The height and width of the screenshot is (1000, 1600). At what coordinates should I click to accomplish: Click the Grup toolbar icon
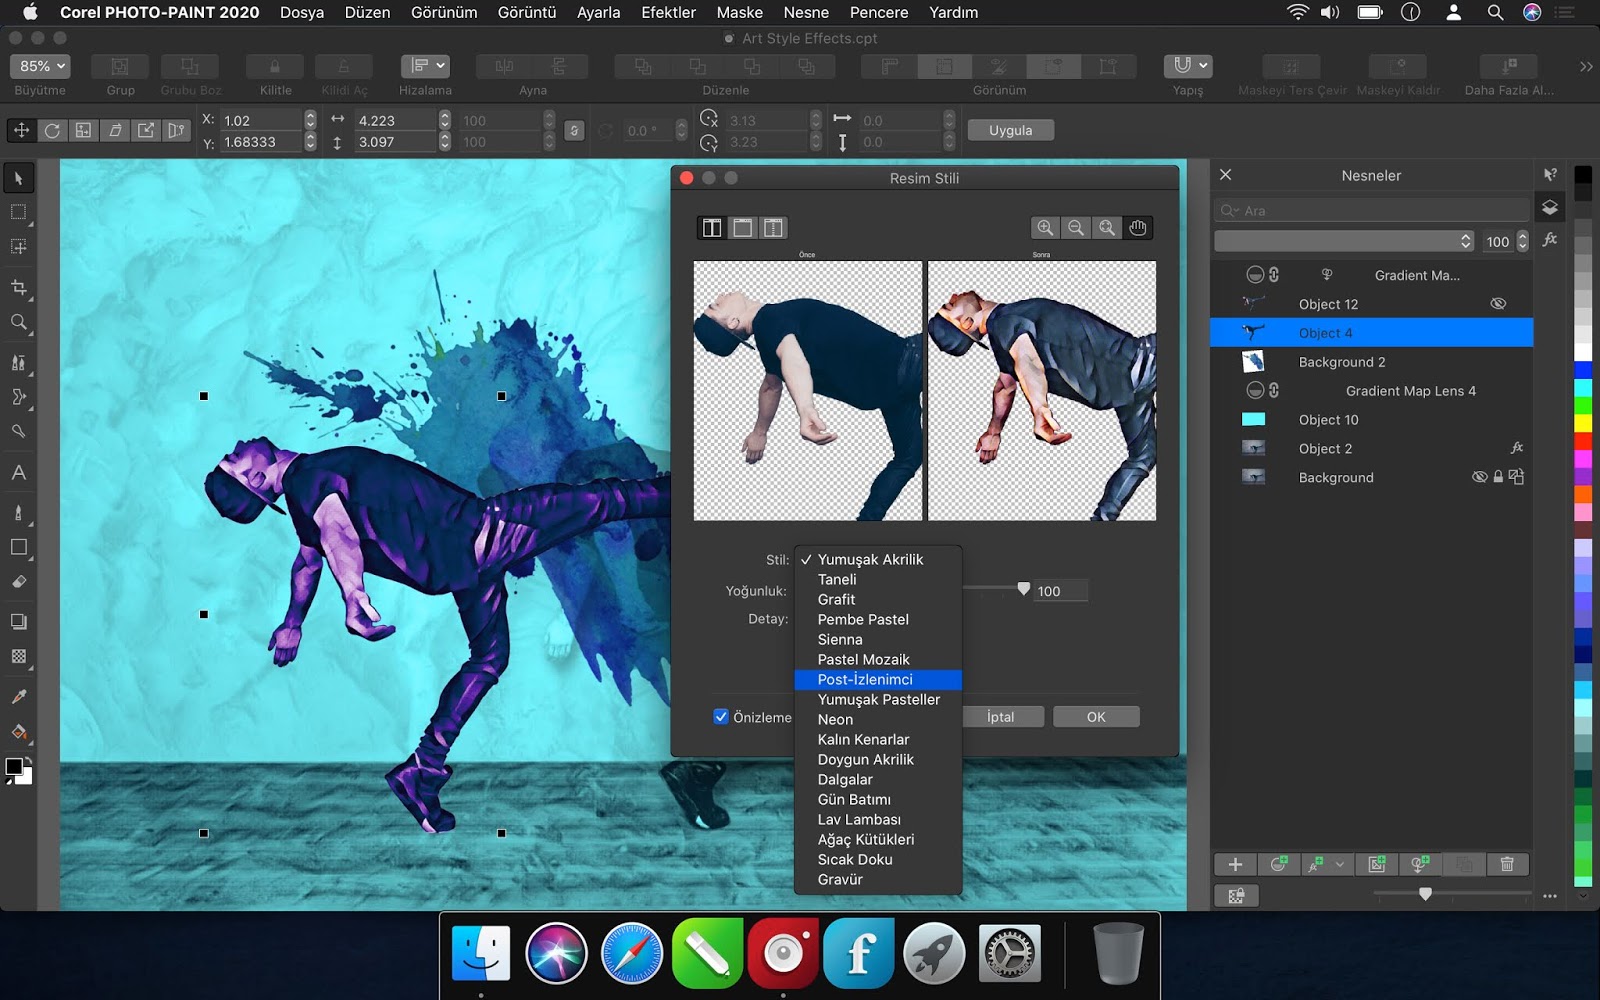(120, 66)
